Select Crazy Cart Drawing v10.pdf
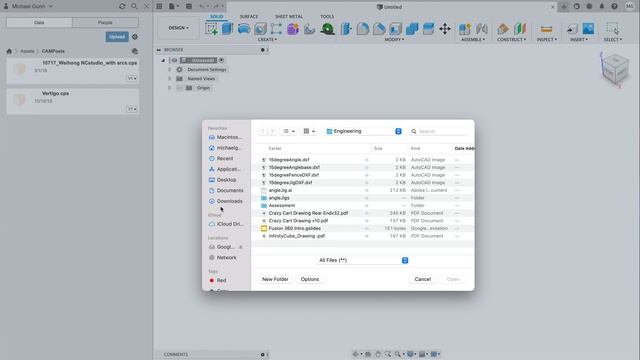 point(363,221)
